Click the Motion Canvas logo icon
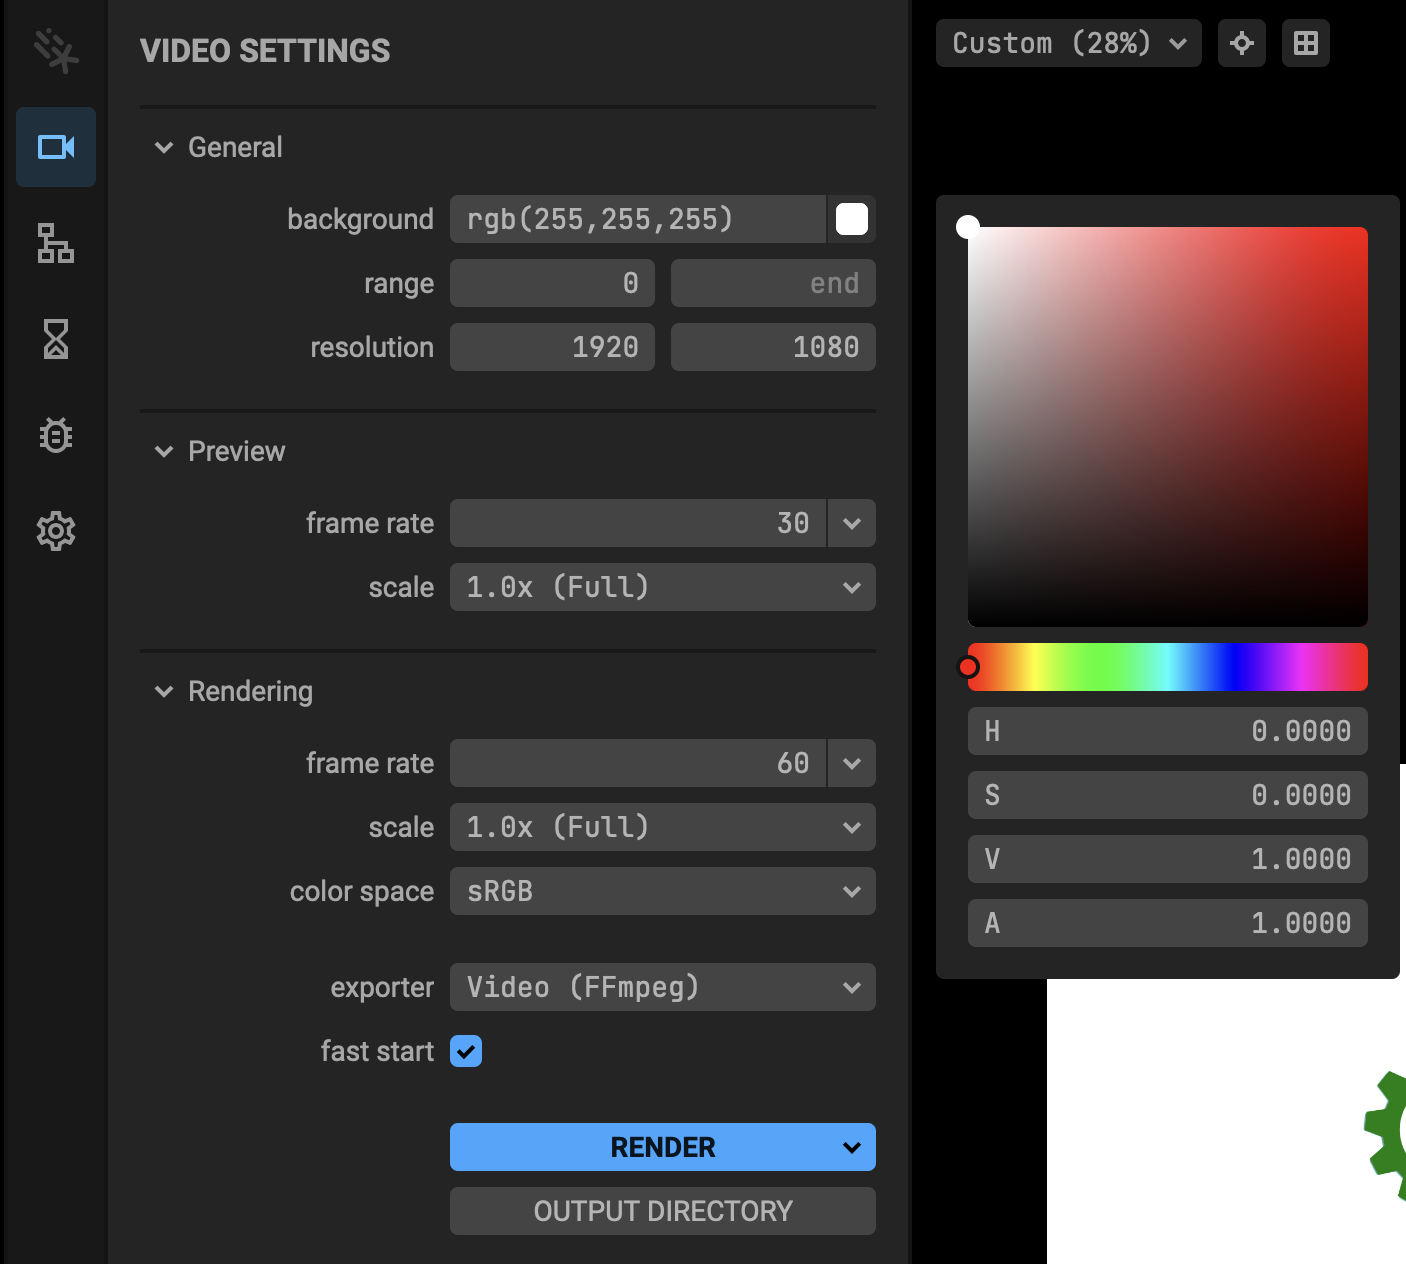Viewport: 1406px width, 1264px height. [55, 51]
